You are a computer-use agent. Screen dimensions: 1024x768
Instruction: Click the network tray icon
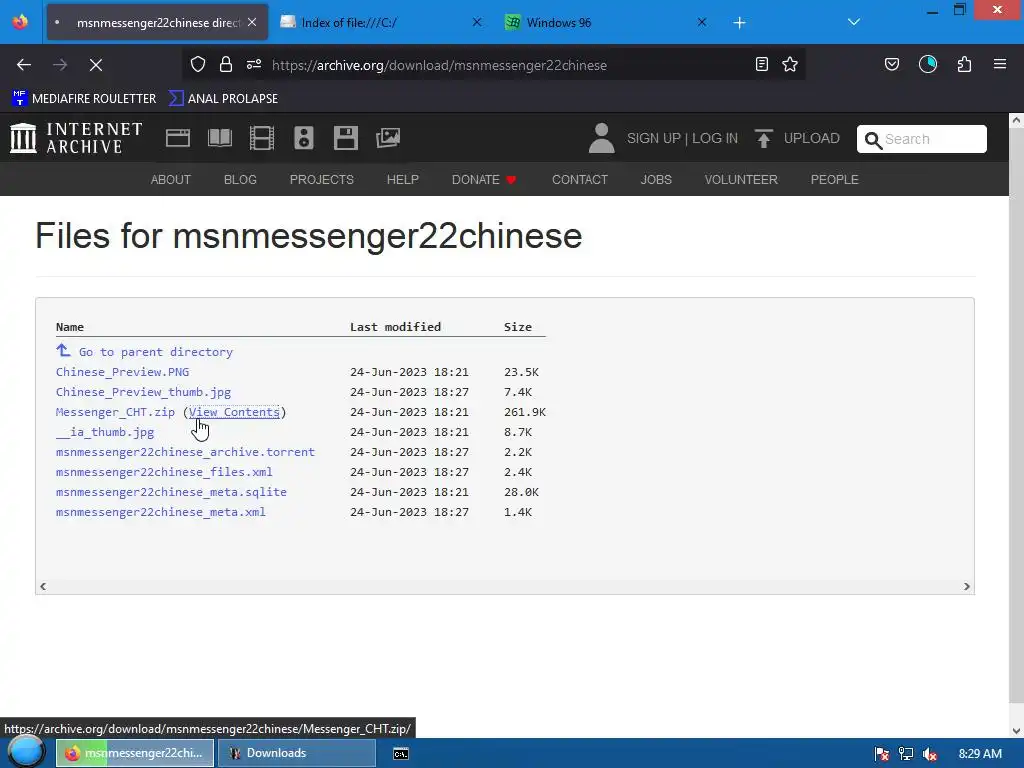(906, 754)
